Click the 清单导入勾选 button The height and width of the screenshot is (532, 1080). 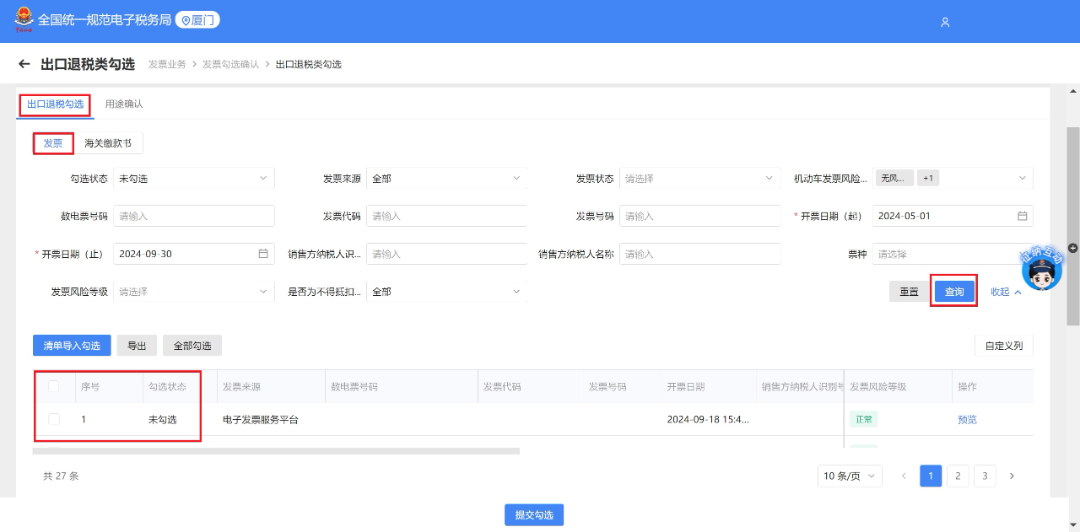(72, 345)
